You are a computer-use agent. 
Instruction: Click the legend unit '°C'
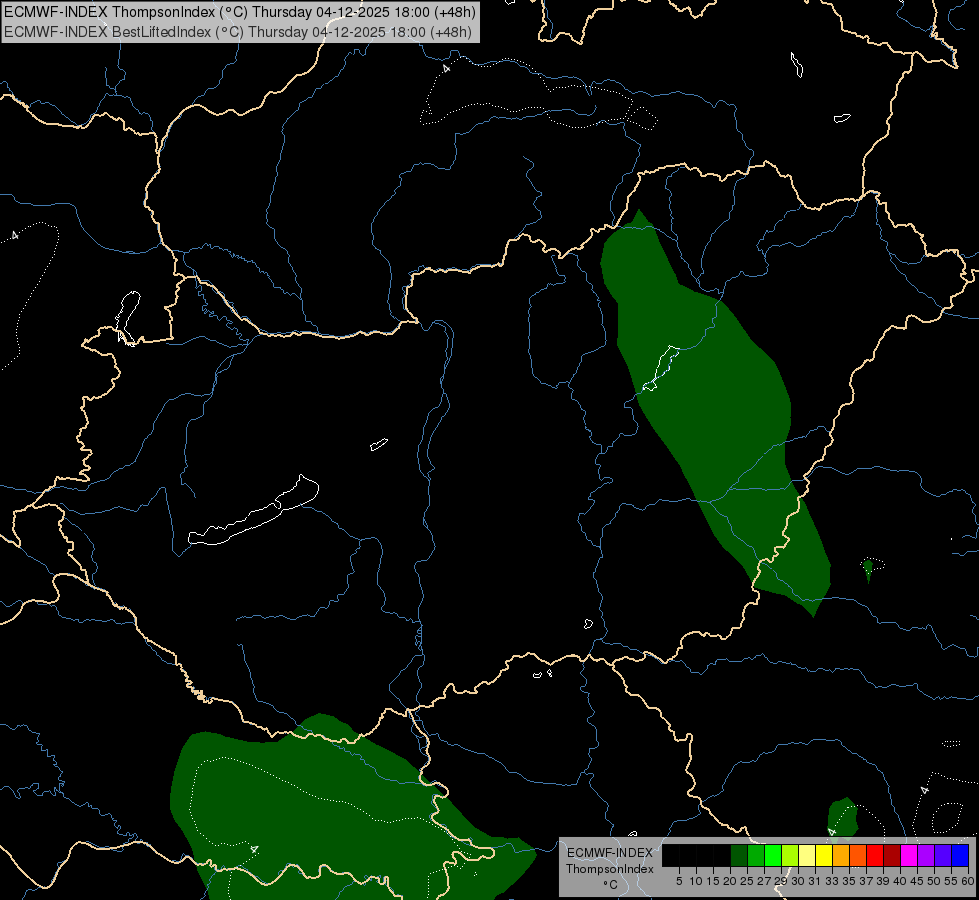pyautogui.click(x=611, y=885)
